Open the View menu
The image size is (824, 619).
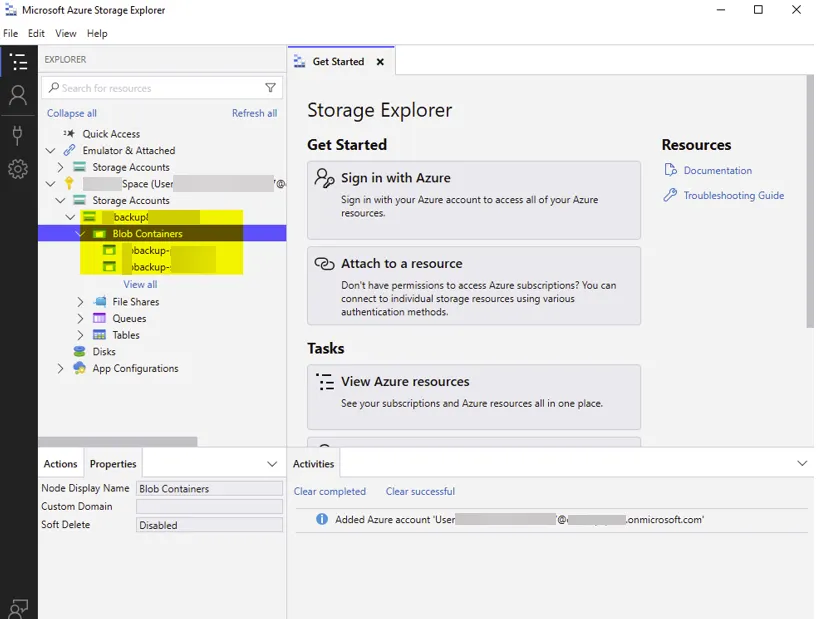coord(65,33)
